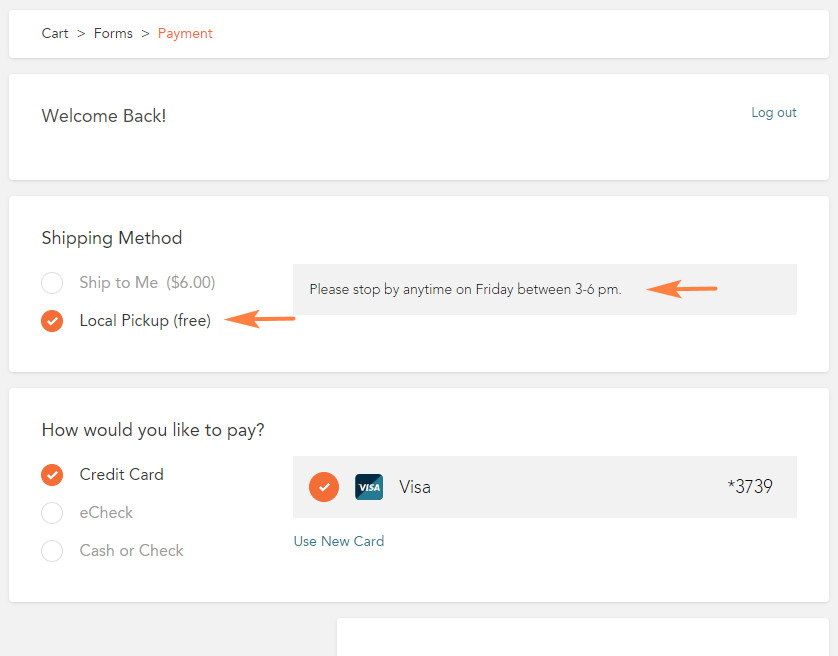The height and width of the screenshot is (656, 838).
Task: Click the Credit Card option label
Action: click(122, 474)
